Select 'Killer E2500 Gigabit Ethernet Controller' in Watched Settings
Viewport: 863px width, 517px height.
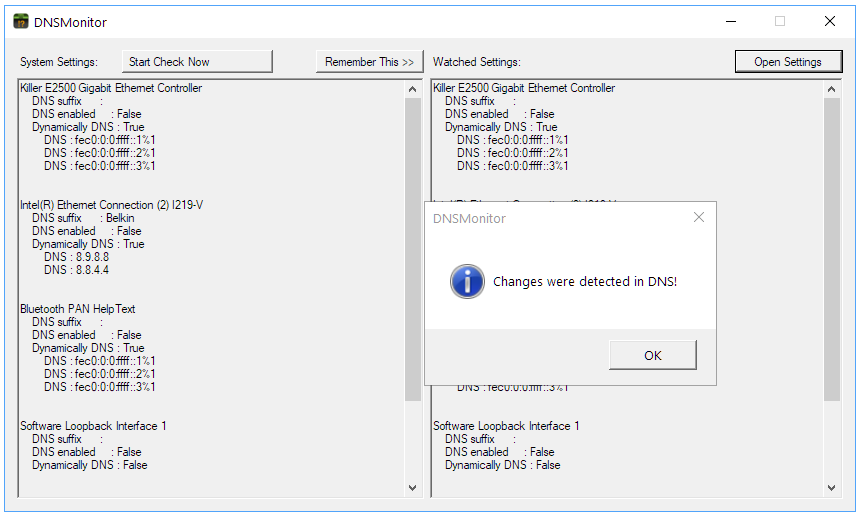524,88
